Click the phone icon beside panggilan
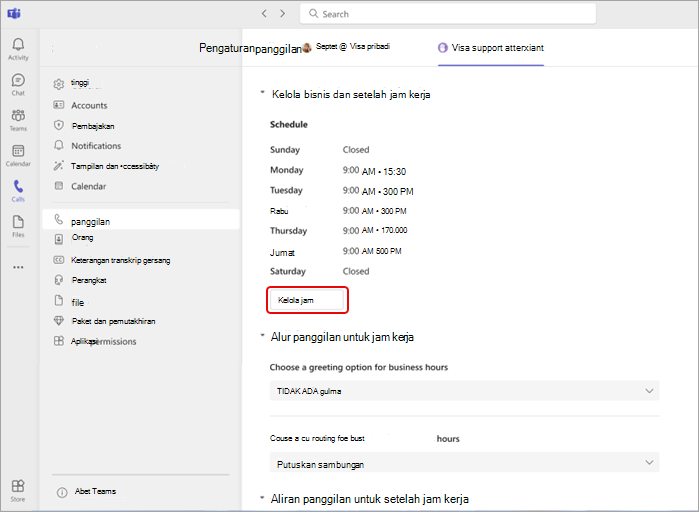This screenshot has height=512, width=699. point(59,219)
